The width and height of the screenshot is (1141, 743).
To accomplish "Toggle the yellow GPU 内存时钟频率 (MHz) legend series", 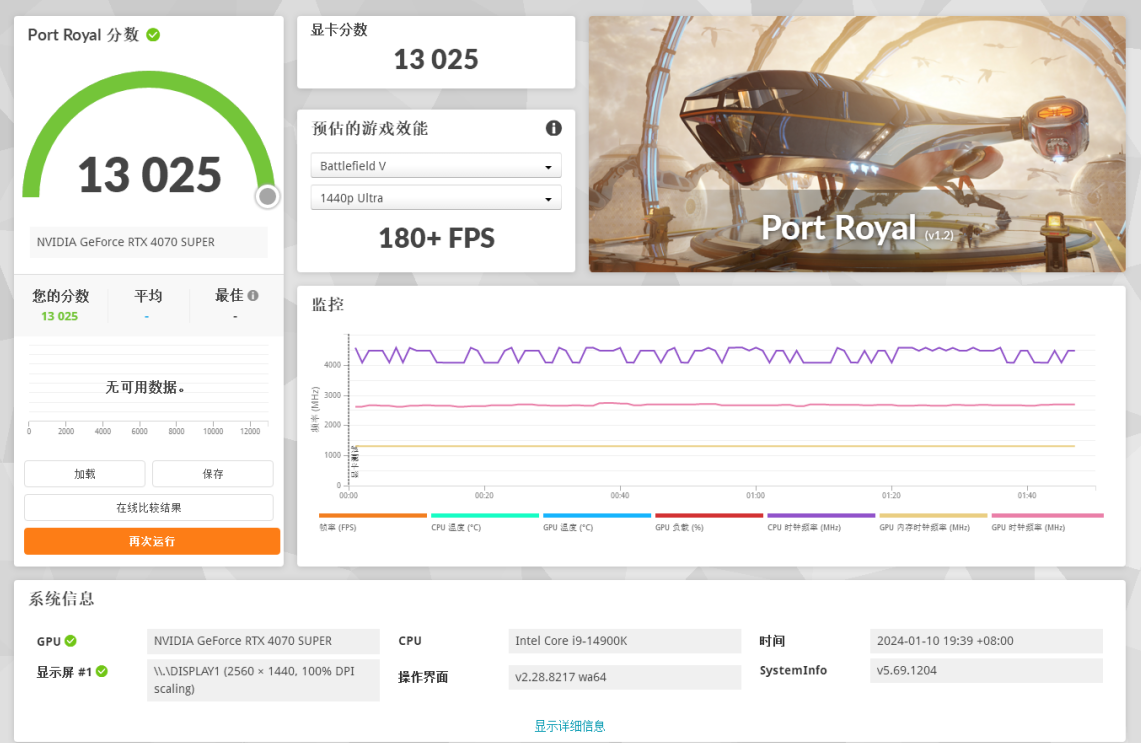I will [933, 522].
